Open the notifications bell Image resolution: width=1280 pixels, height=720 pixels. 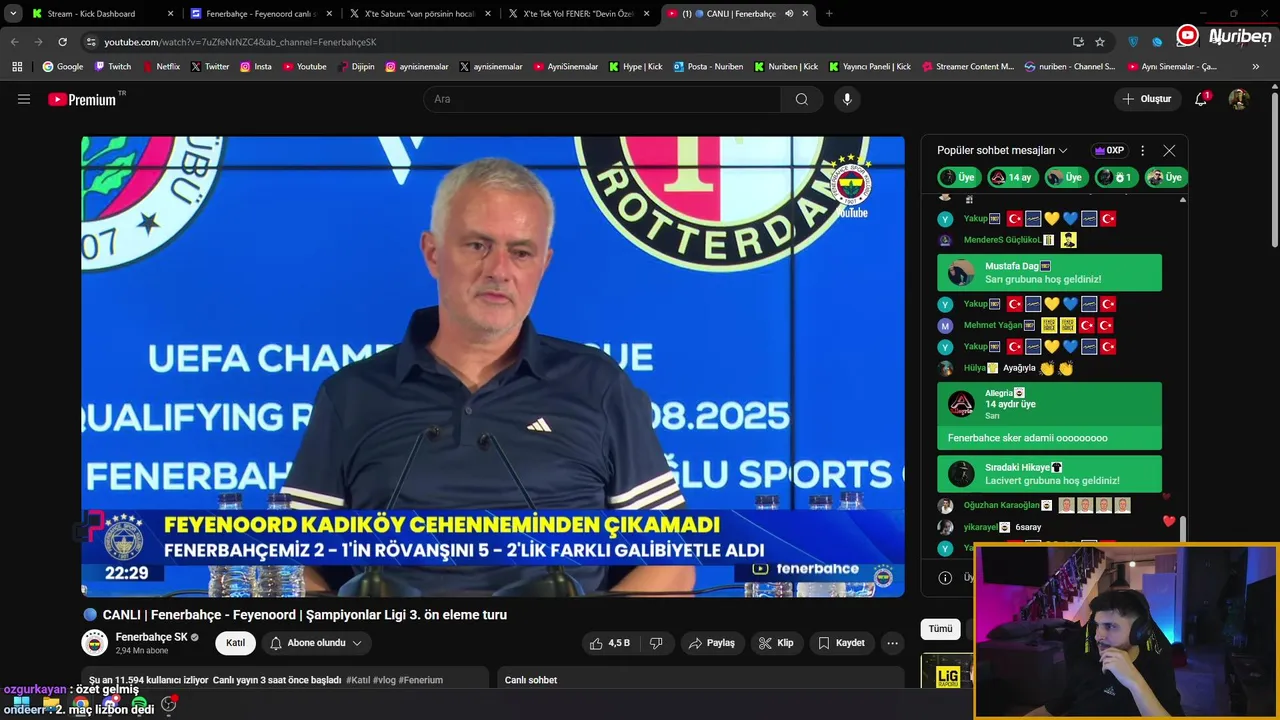[x=1201, y=99]
